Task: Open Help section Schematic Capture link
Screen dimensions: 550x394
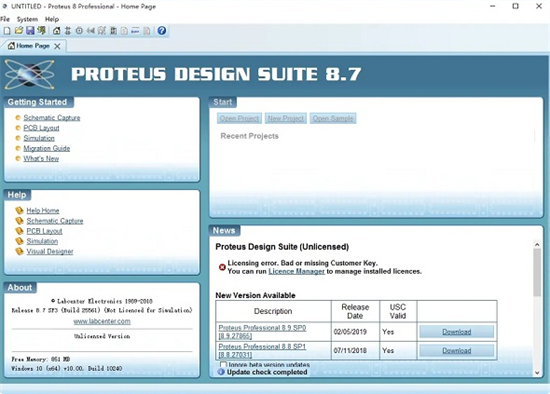Action: [55, 221]
